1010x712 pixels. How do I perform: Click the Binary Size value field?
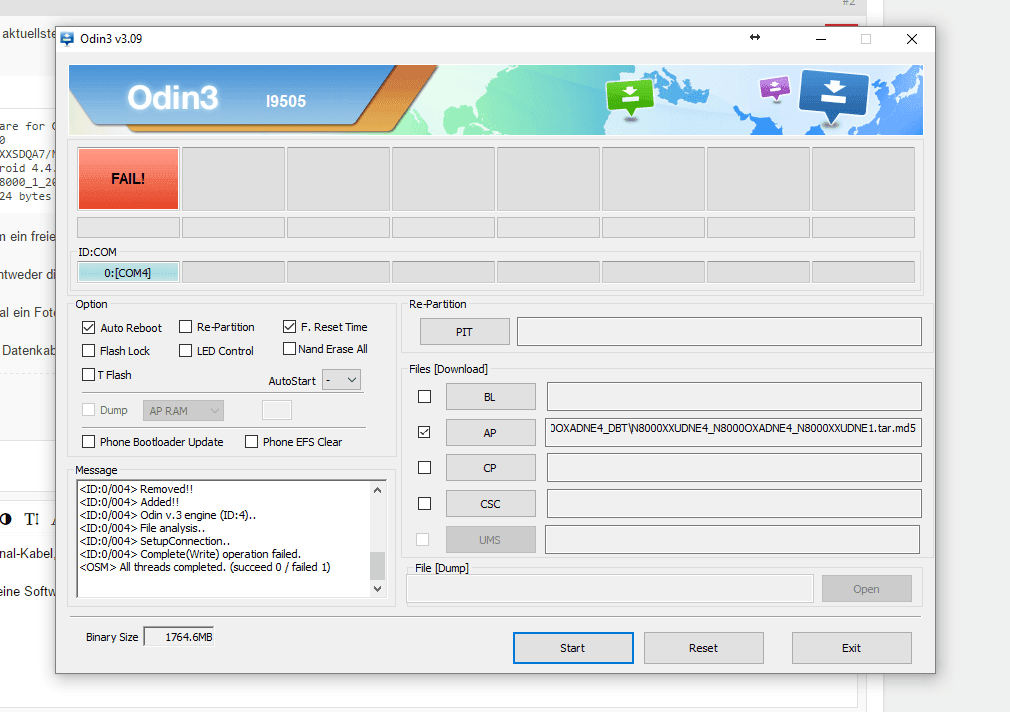[179, 637]
